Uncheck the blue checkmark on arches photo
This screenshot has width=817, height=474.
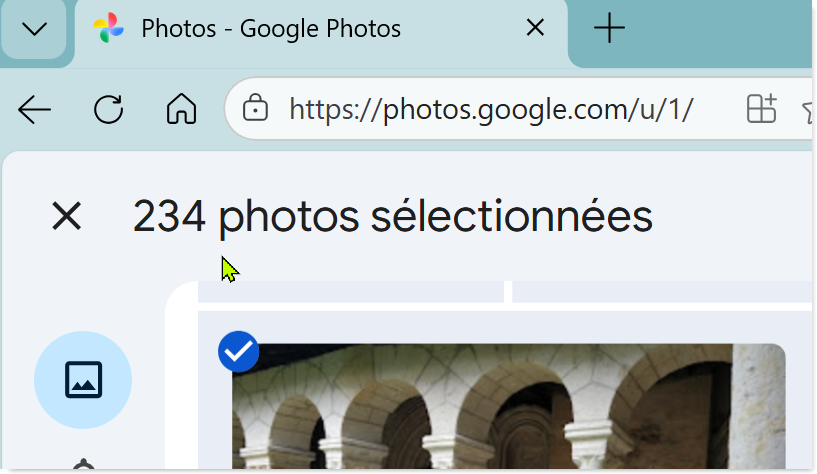point(239,351)
